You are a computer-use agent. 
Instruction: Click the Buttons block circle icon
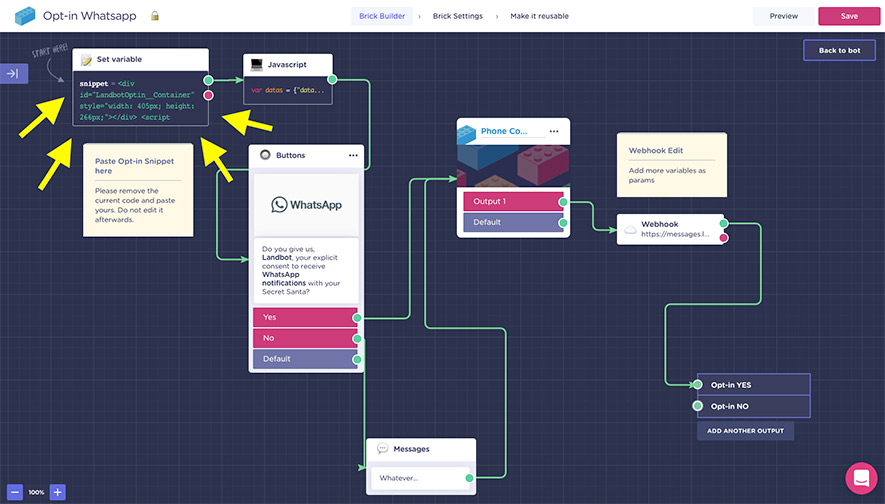265,155
